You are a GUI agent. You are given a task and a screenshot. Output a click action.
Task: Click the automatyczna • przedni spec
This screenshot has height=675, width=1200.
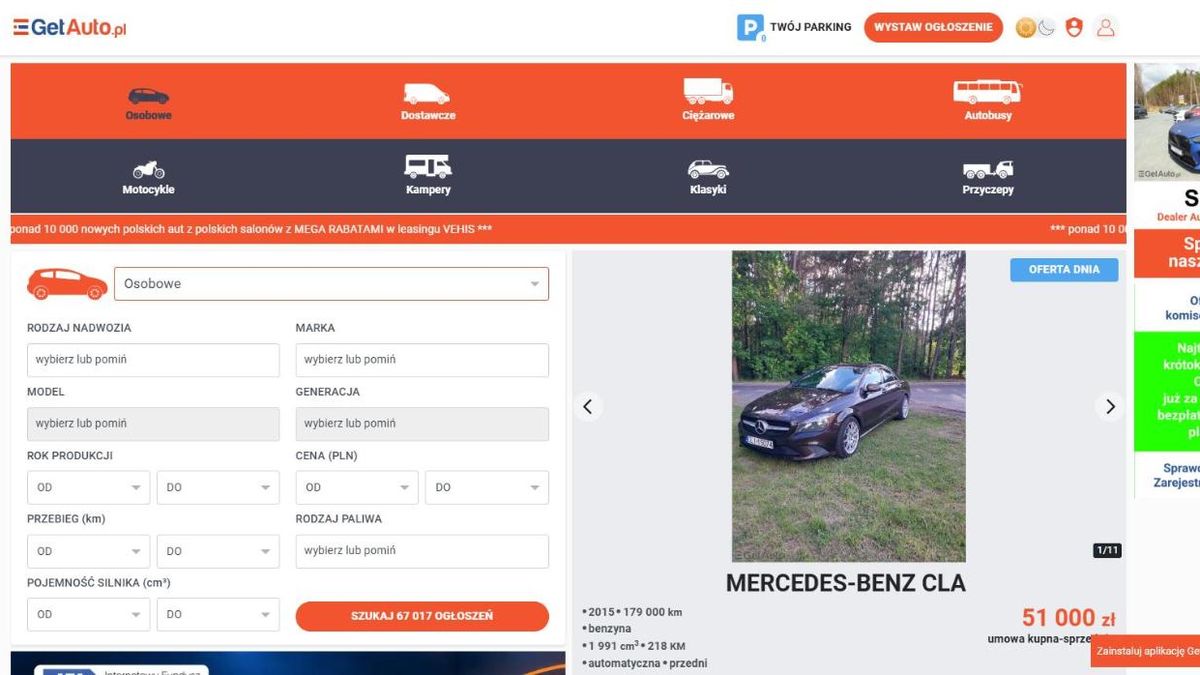tap(645, 663)
